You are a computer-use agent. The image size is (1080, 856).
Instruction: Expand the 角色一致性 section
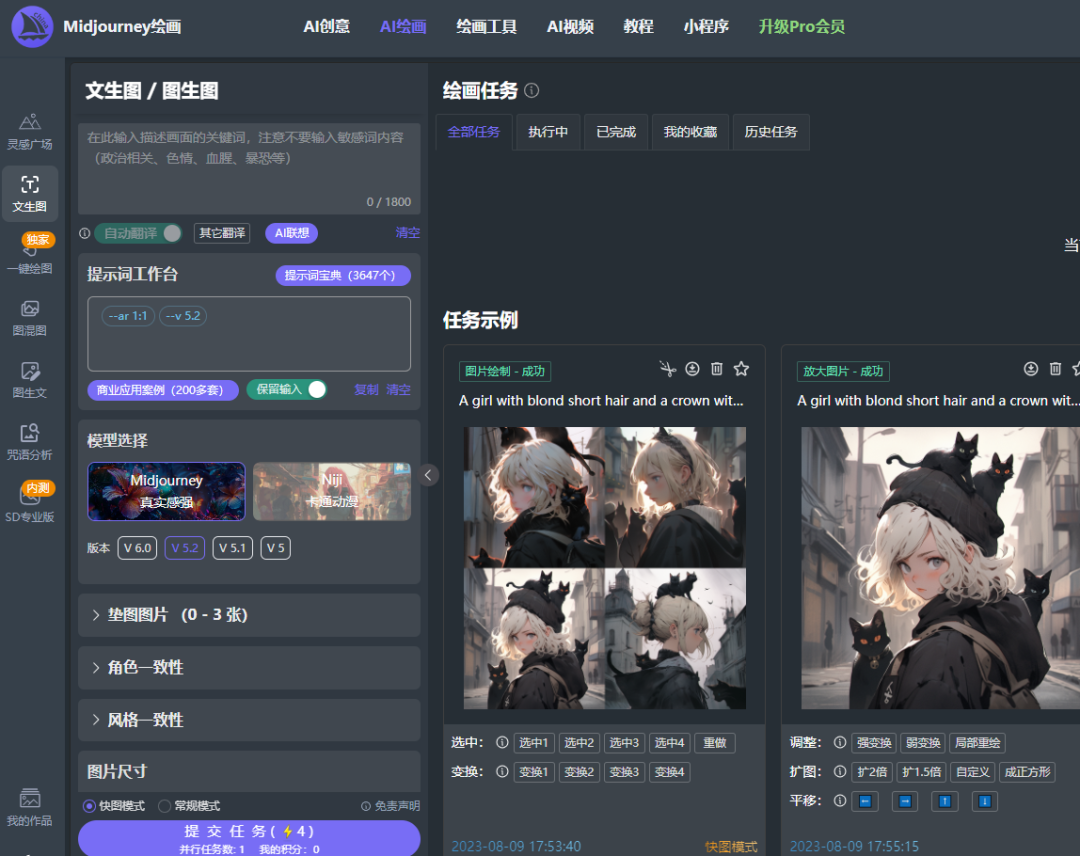tap(249, 667)
